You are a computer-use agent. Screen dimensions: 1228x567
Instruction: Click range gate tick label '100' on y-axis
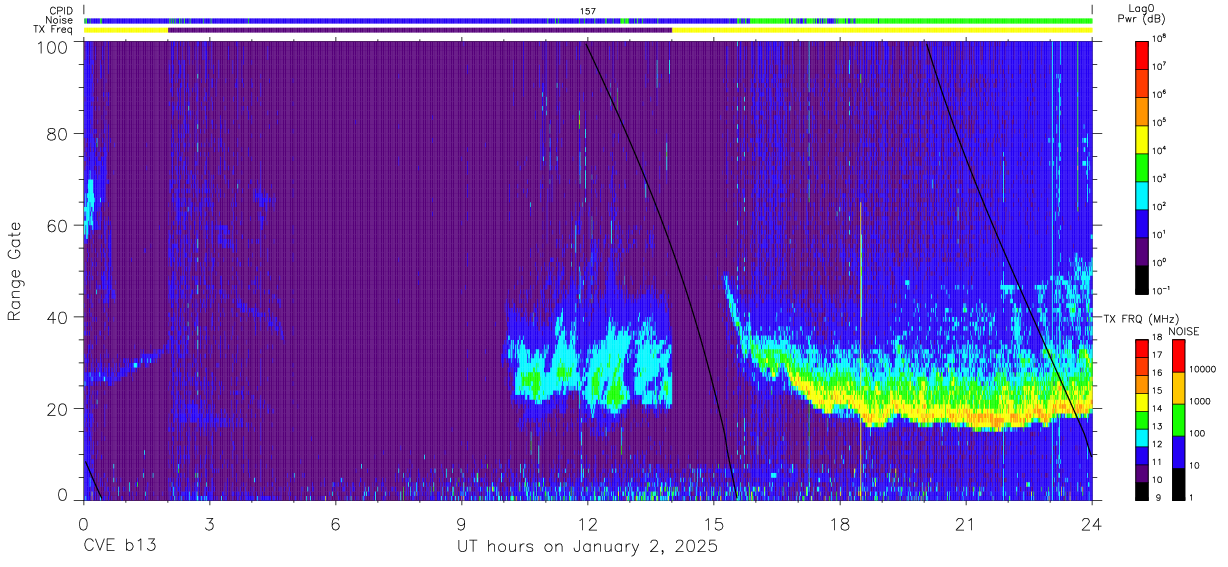(x=53, y=47)
